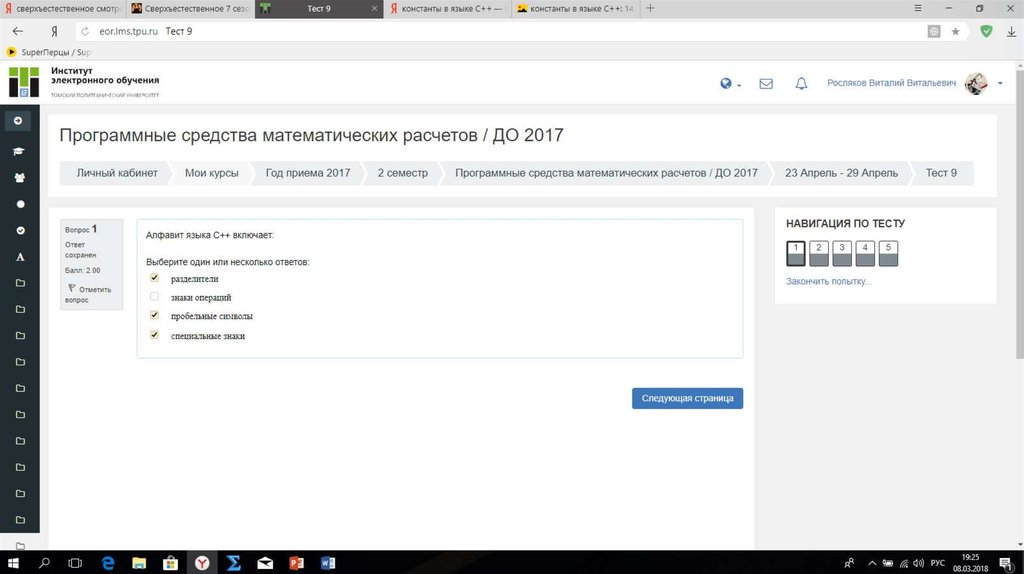Bookmark page with the star icon

(955, 31)
